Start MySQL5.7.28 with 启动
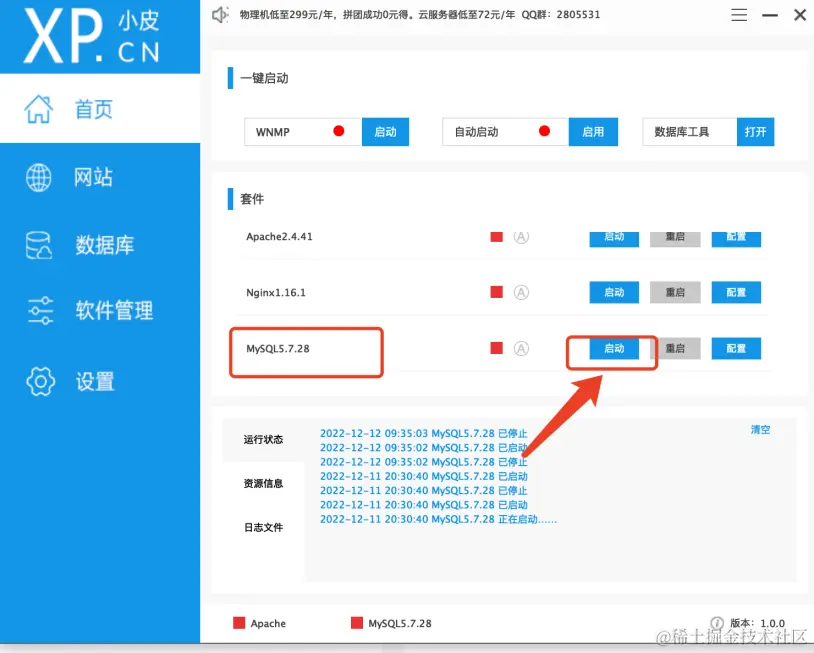The width and height of the screenshot is (814, 653). (x=614, y=348)
